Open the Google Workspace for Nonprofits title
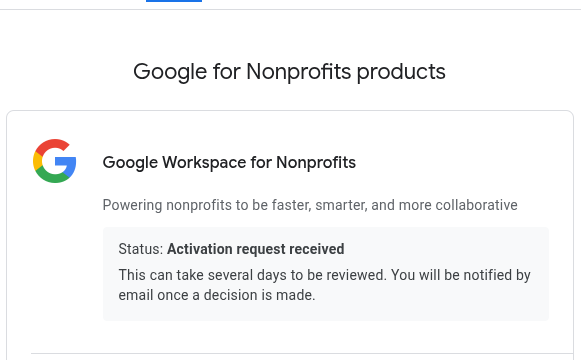The width and height of the screenshot is (581, 360). point(229,163)
